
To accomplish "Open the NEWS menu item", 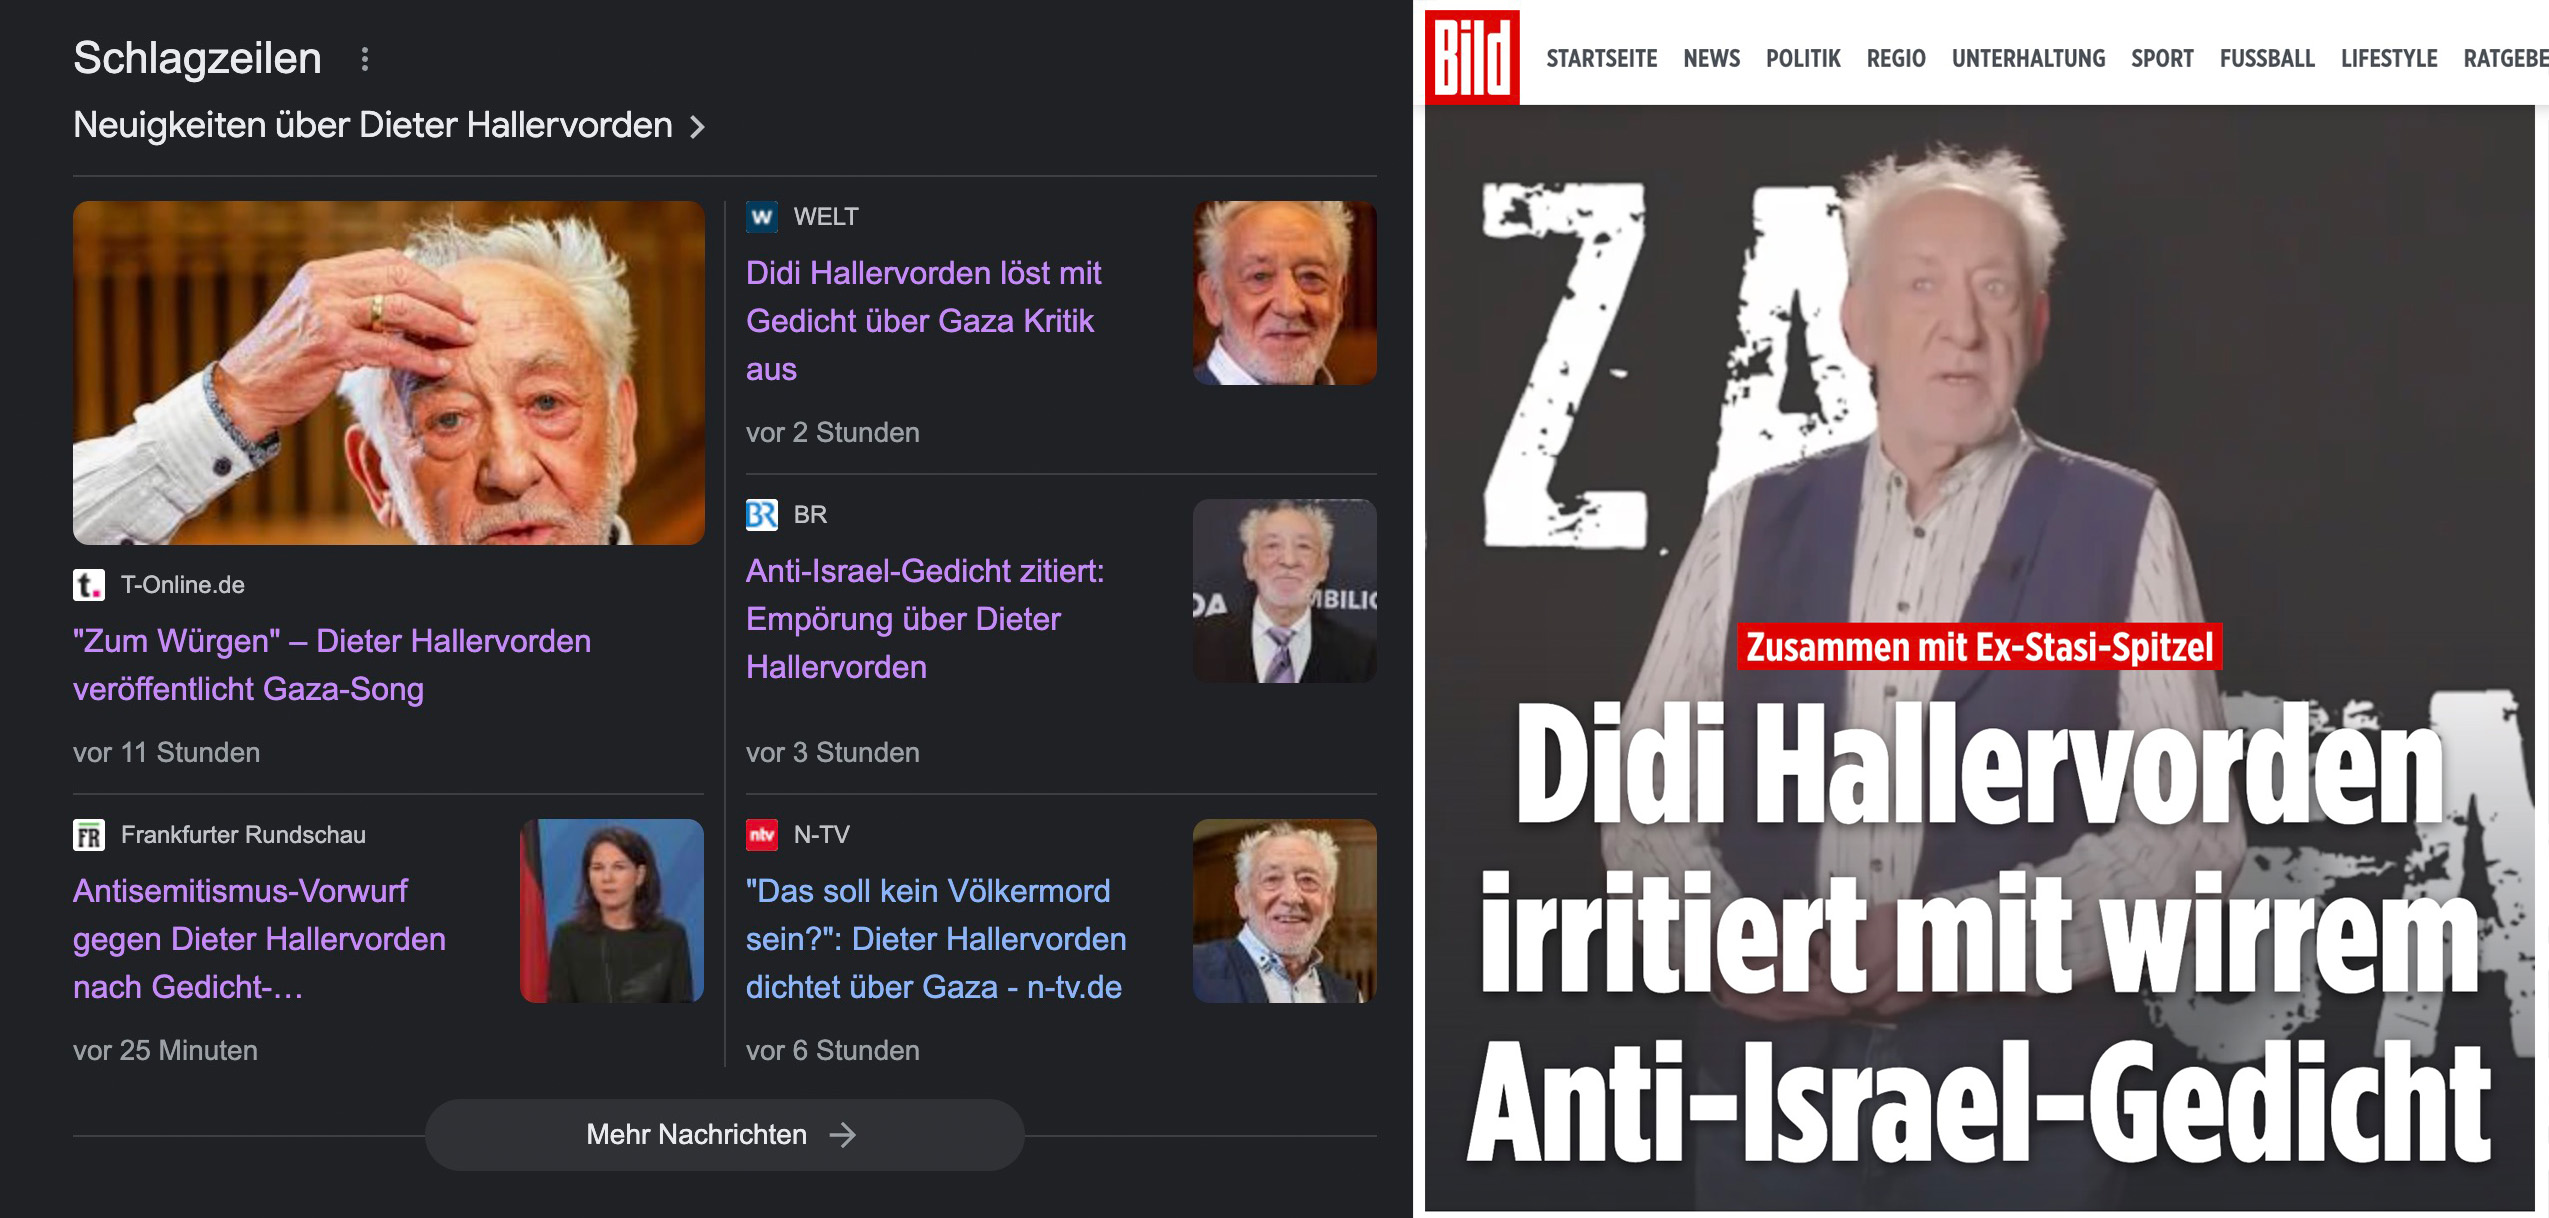I will click(x=1711, y=58).
